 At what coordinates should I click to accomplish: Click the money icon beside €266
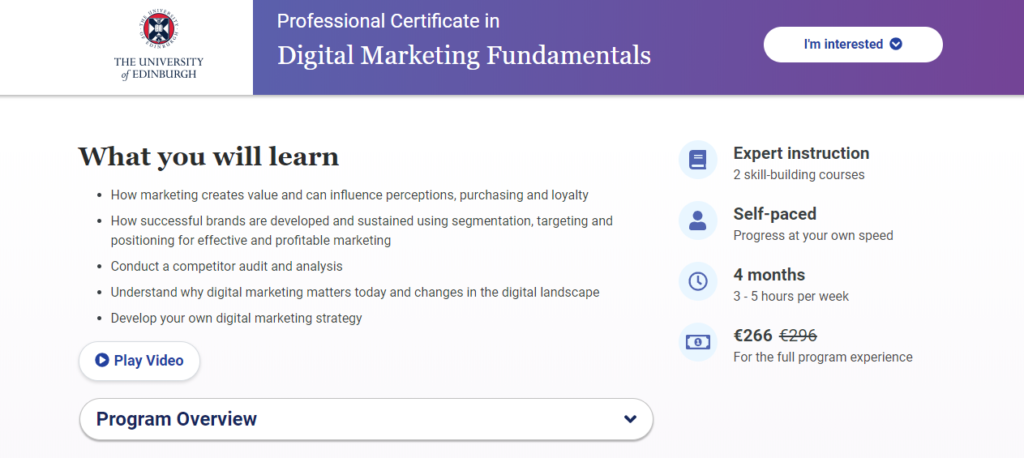coord(697,342)
